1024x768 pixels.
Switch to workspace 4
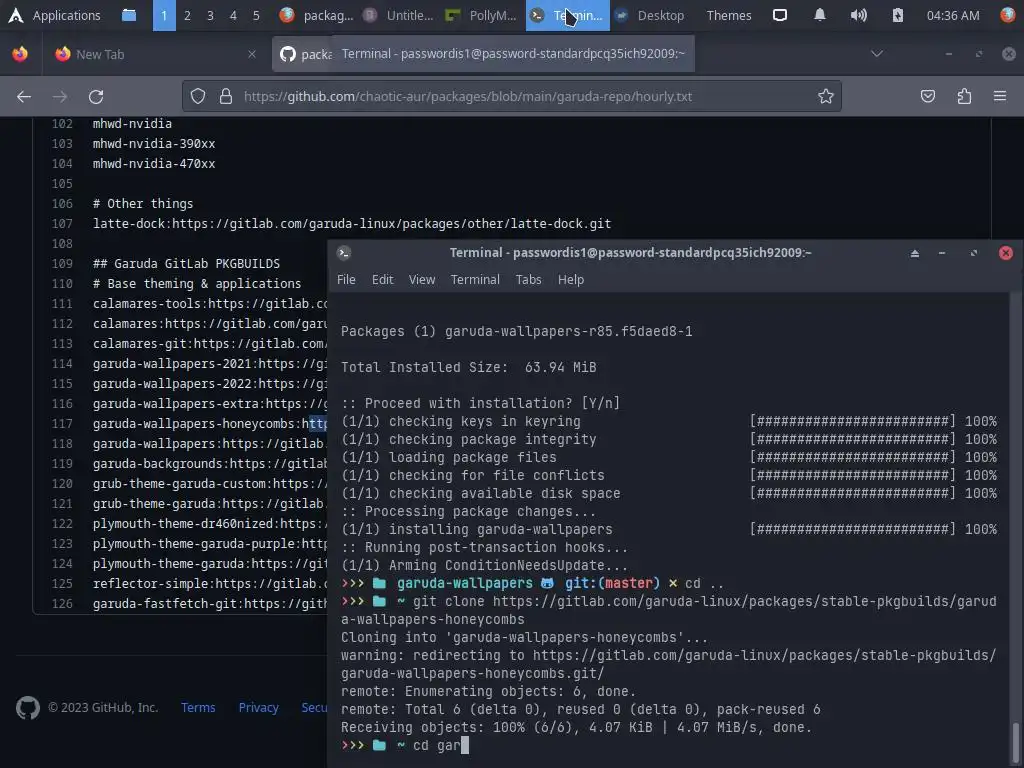pos(233,15)
